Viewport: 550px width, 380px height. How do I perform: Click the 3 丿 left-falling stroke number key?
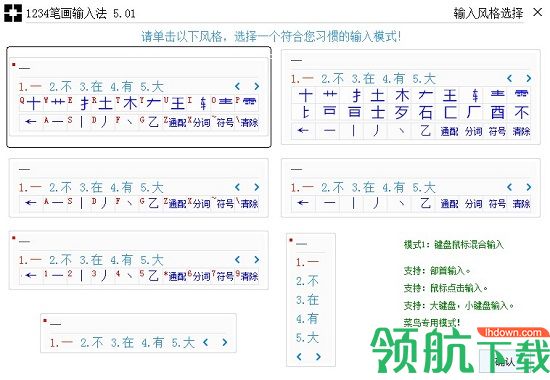click(x=103, y=275)
